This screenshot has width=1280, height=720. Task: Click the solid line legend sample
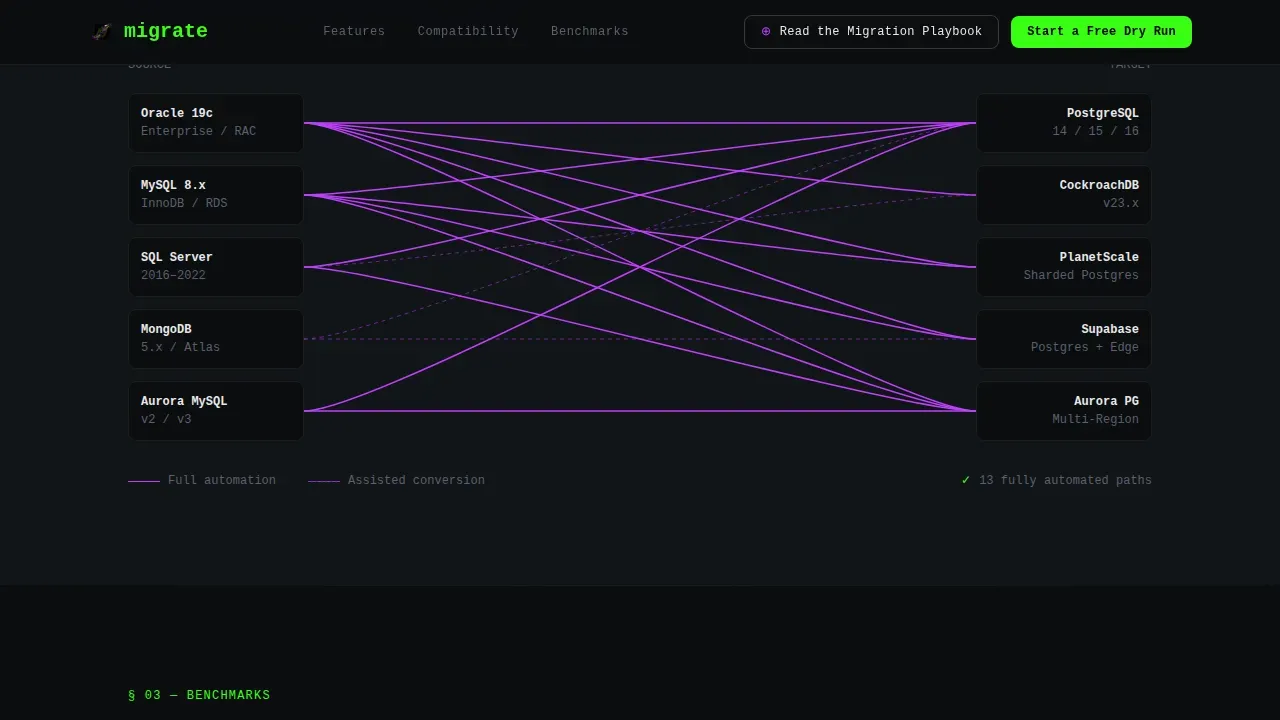pyautogui.click(x=144, y=481)
